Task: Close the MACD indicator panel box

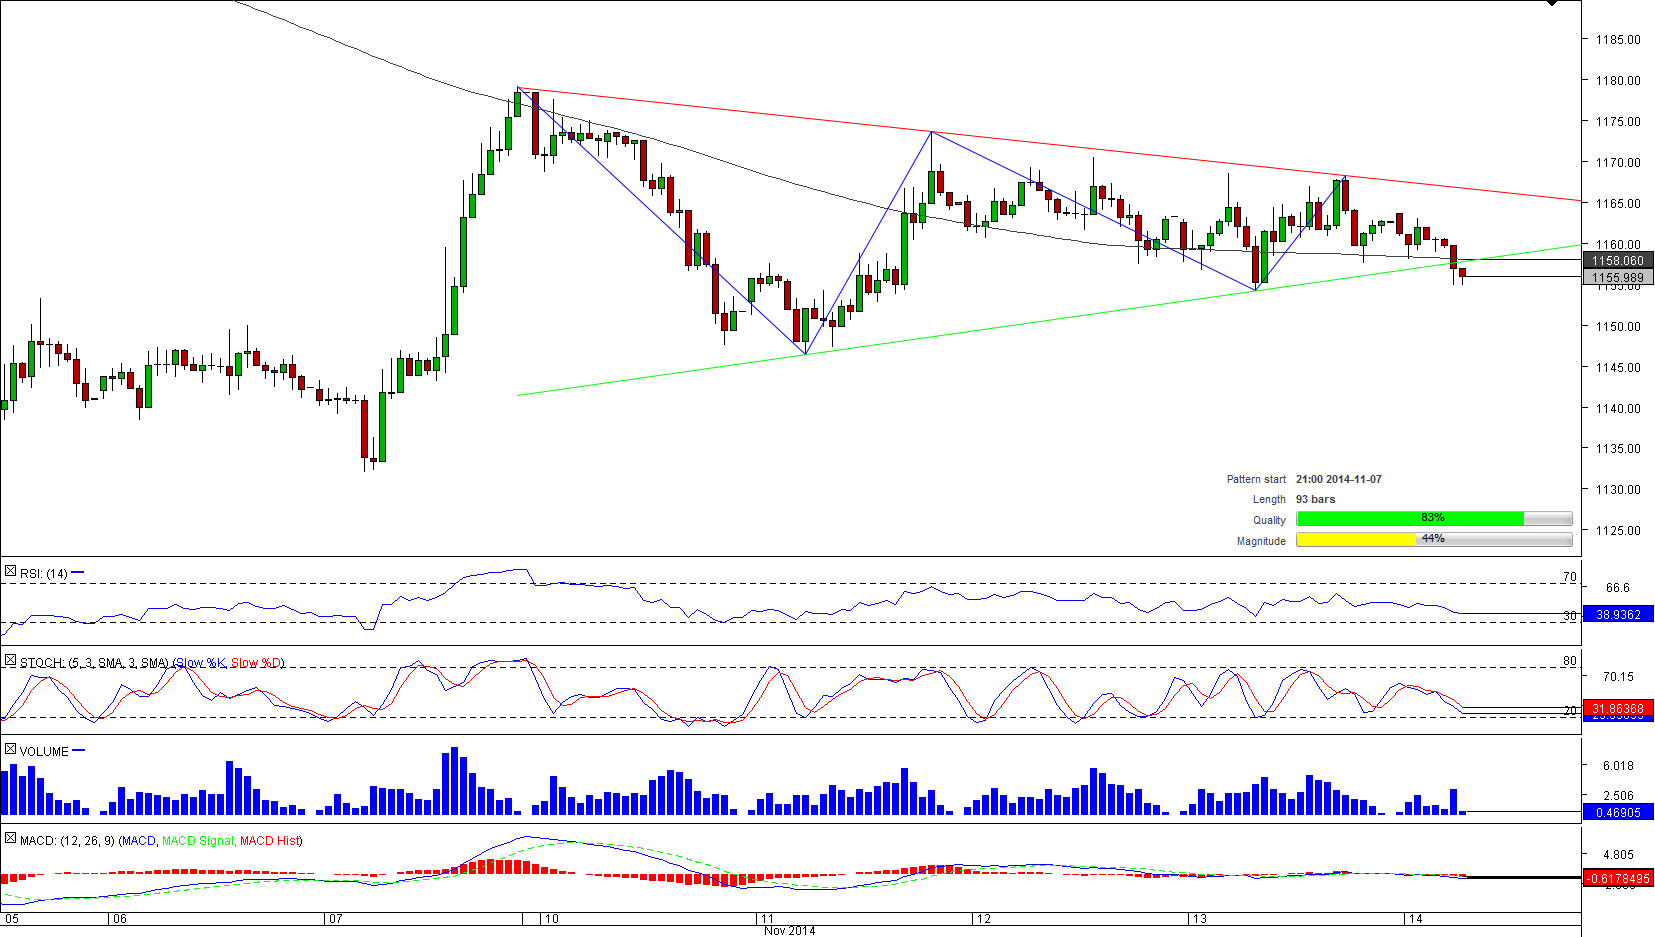Action: pos(10,839)
